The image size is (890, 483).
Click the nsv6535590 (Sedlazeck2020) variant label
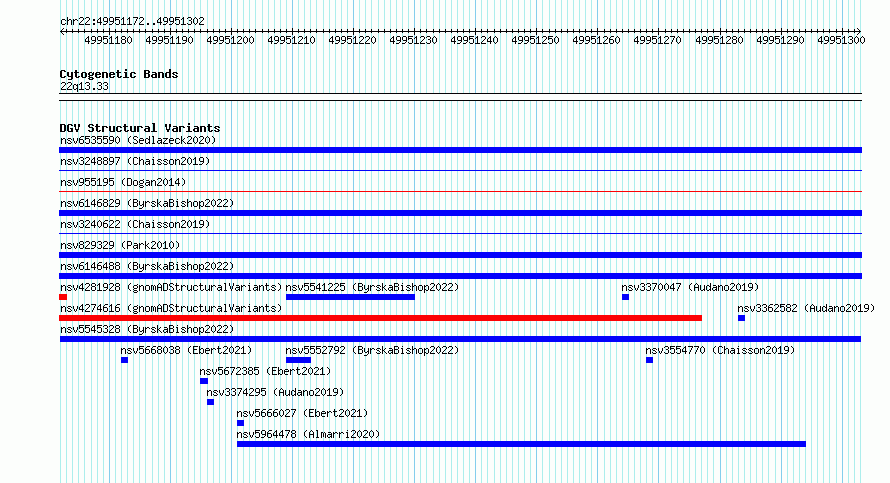click(x=138, y=140)
